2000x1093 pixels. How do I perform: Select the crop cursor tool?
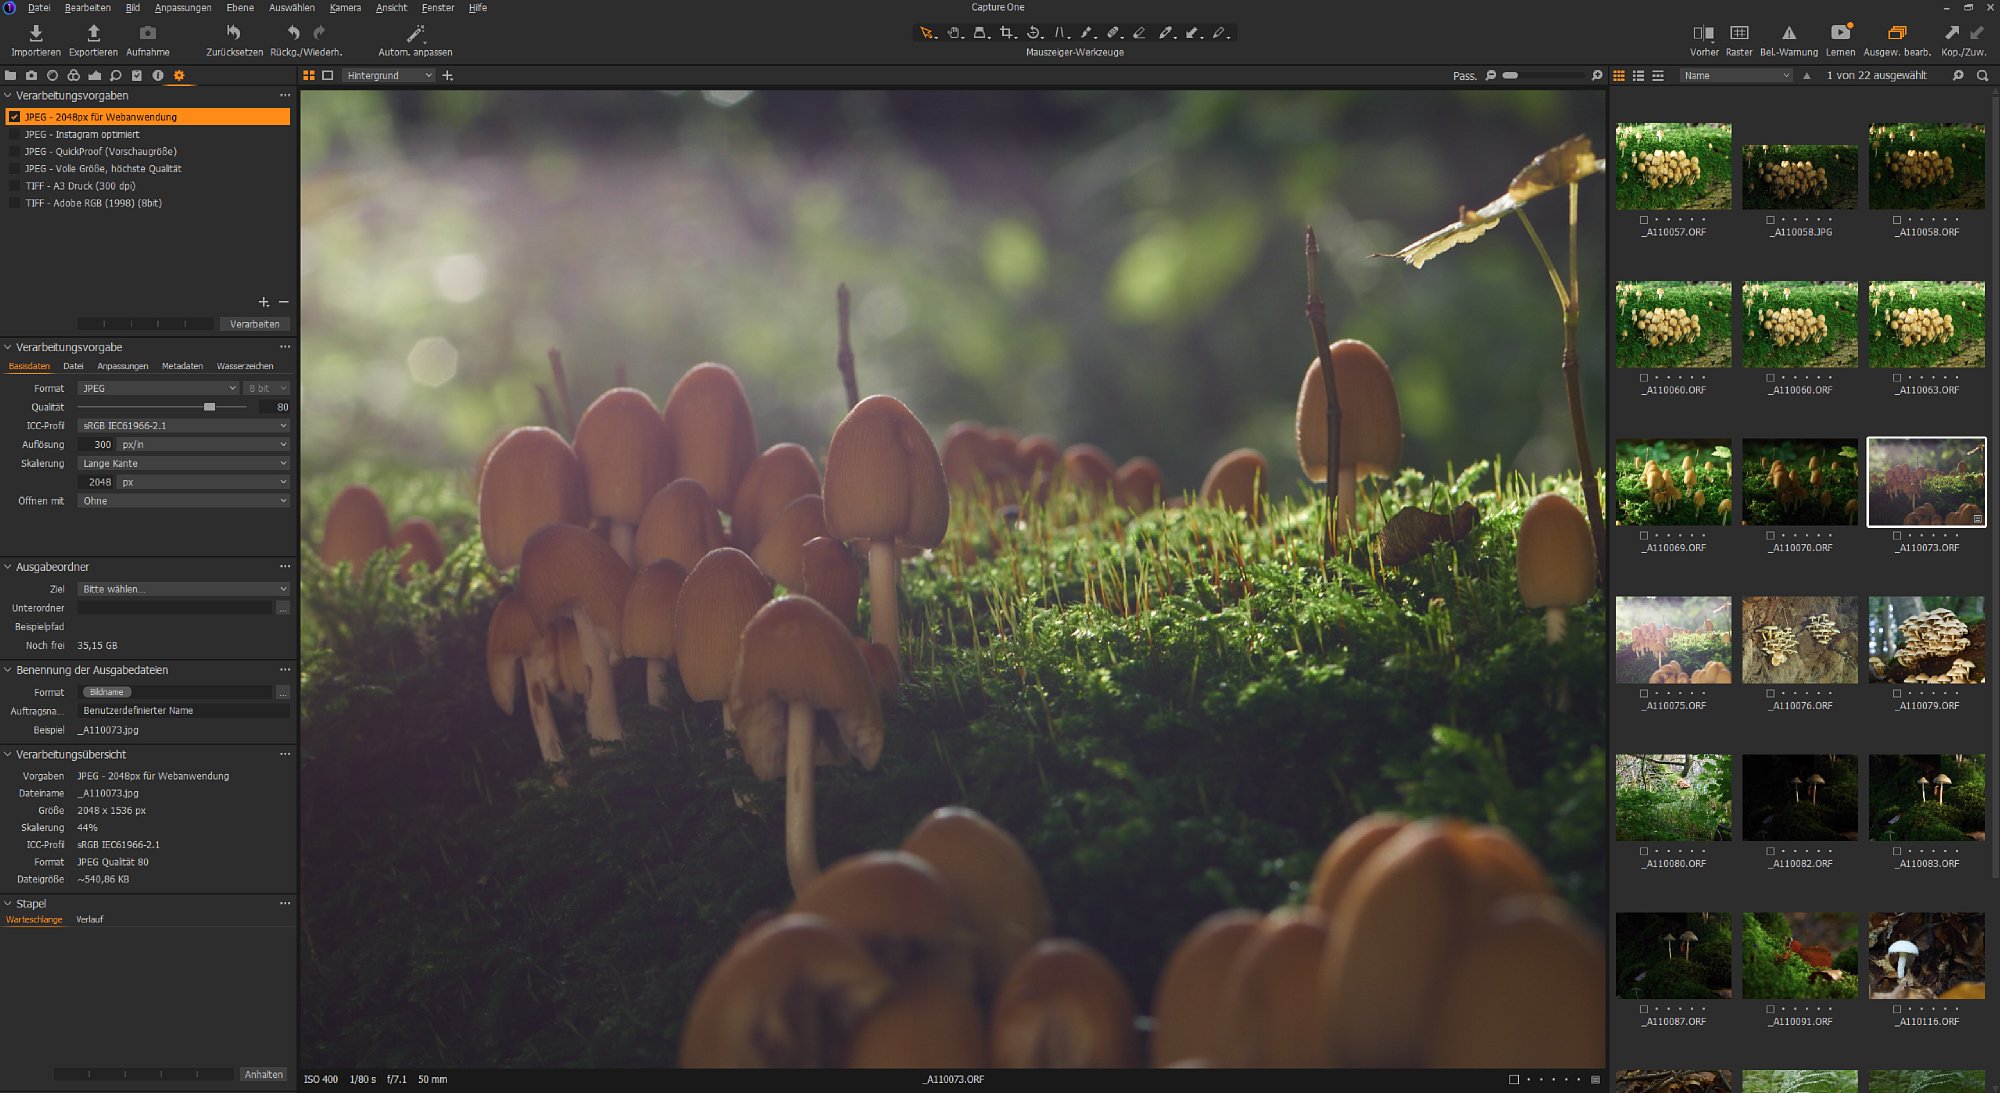[1007, 33]
